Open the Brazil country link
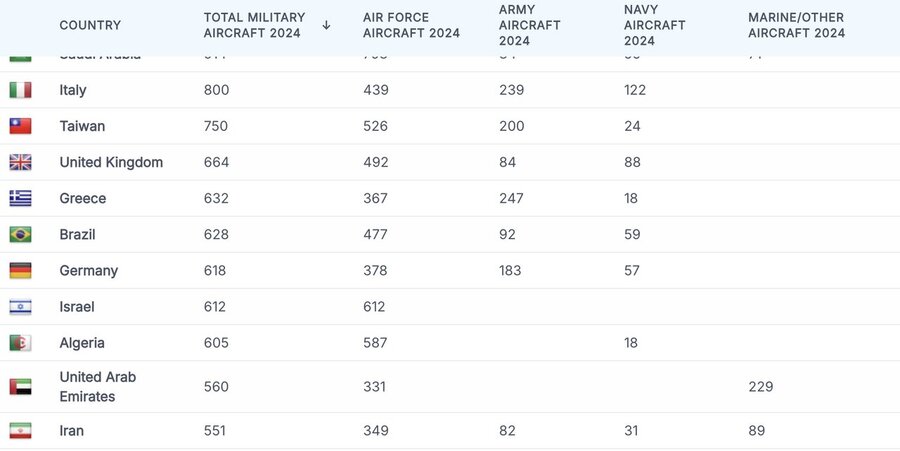This screenshot has height=451, width=900. click(78, 234)
